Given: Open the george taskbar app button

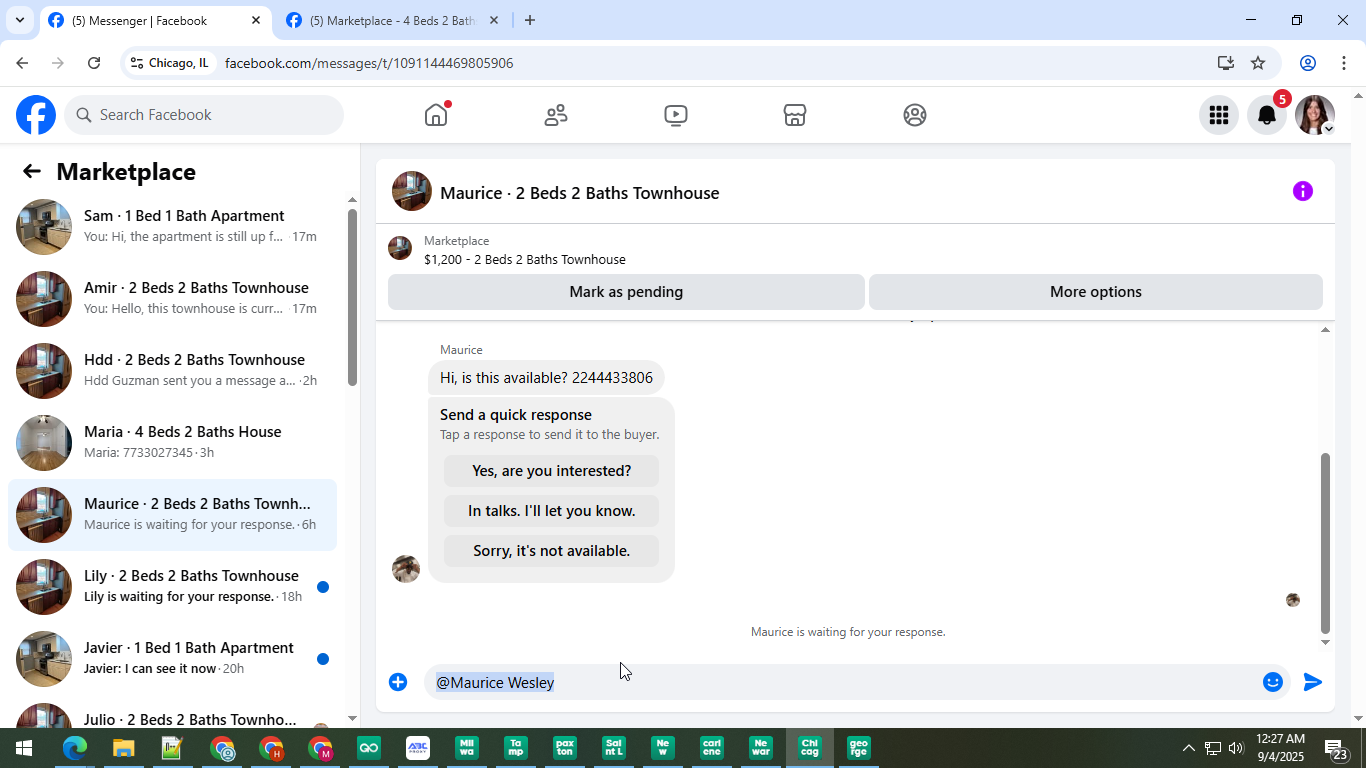Looking at the screenshot, I should 858,748.
